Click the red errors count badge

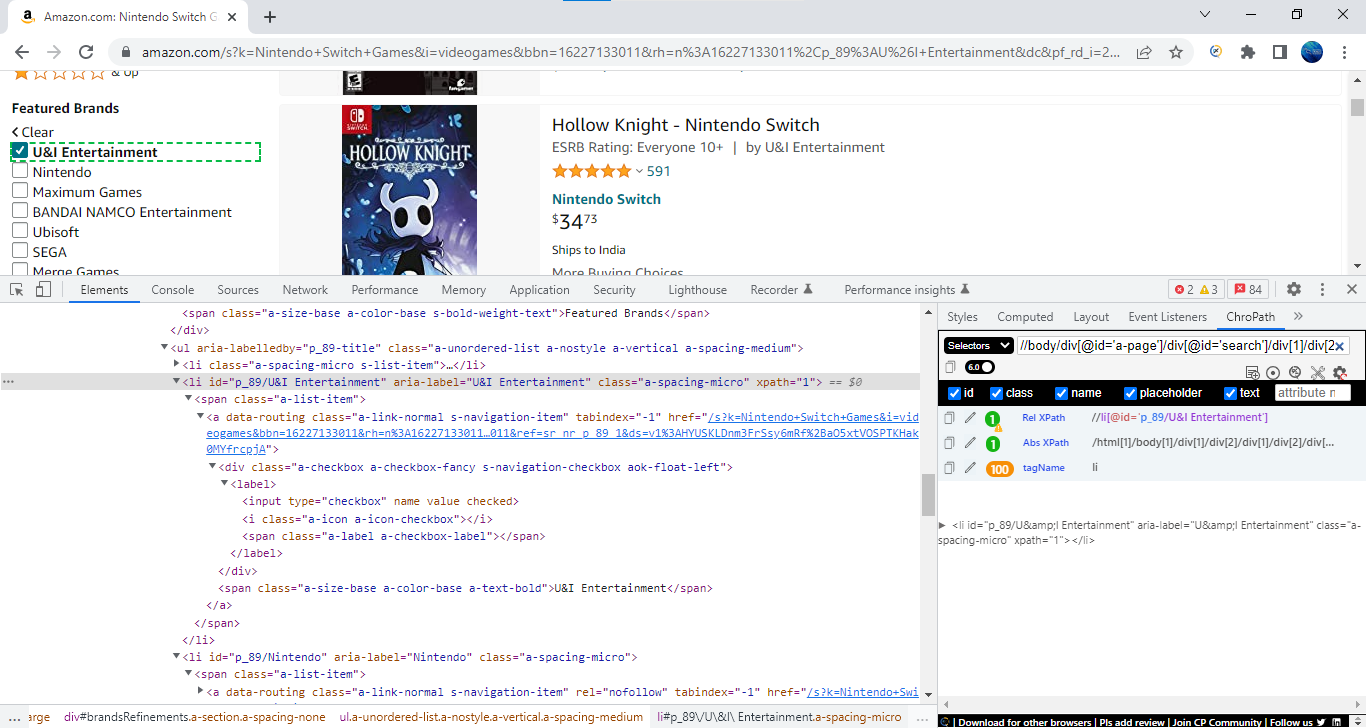tap(1183, 290)
